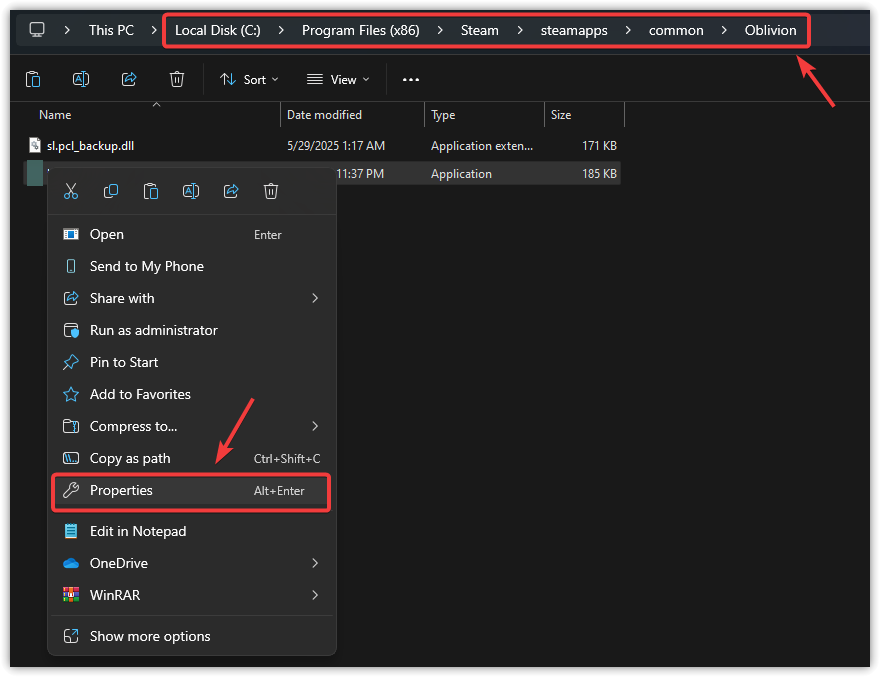Open the View dropdown

click(338, 79)
